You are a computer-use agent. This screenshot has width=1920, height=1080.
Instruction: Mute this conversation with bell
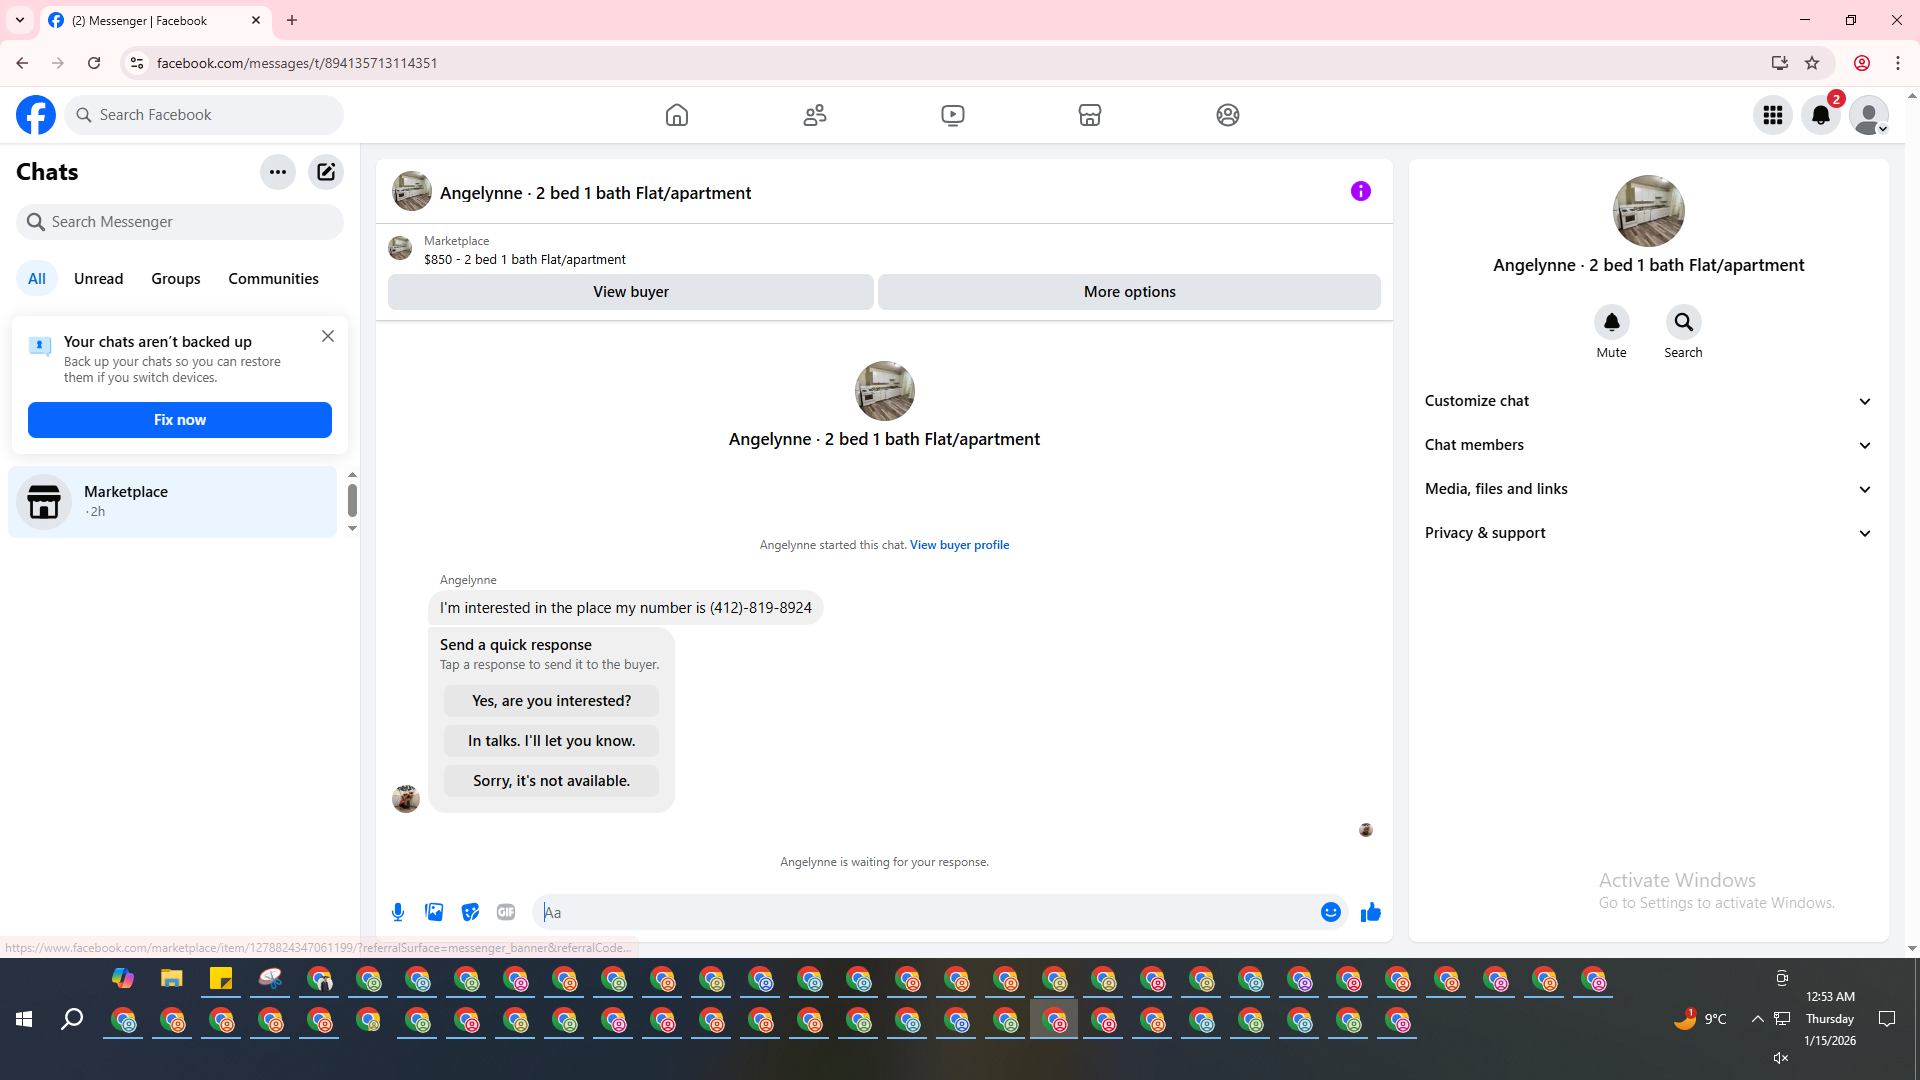pos(1611,322)
